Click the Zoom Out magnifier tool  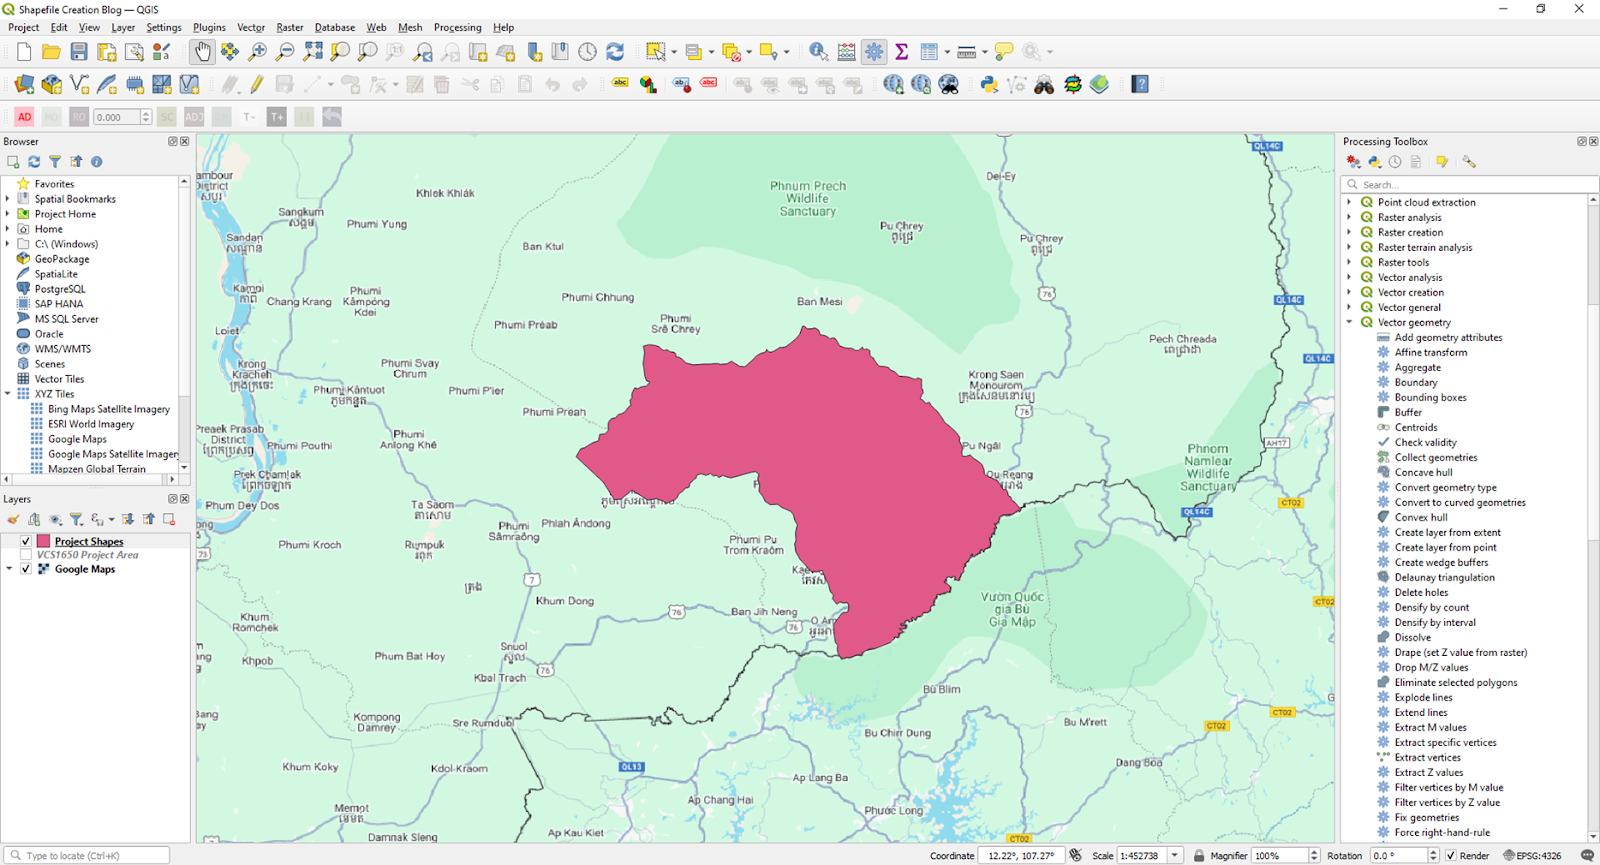click(285, 52)
